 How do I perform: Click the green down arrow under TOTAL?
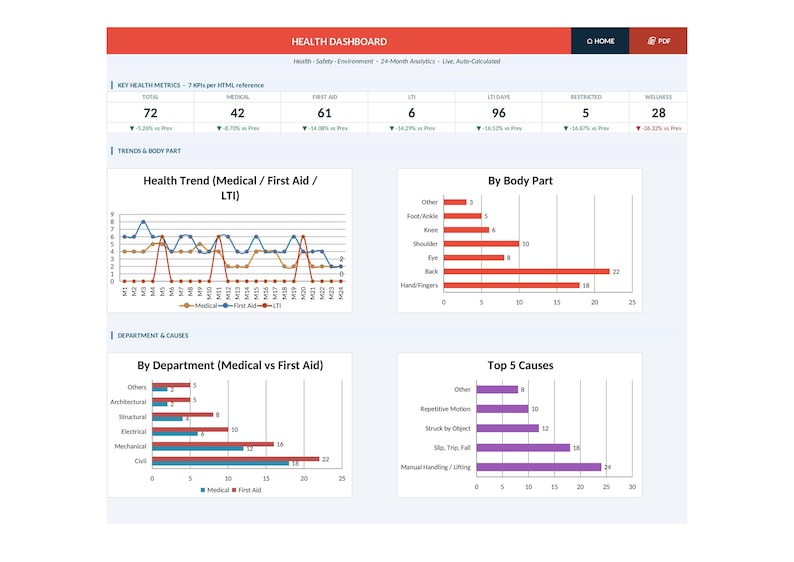click(132, 129)
